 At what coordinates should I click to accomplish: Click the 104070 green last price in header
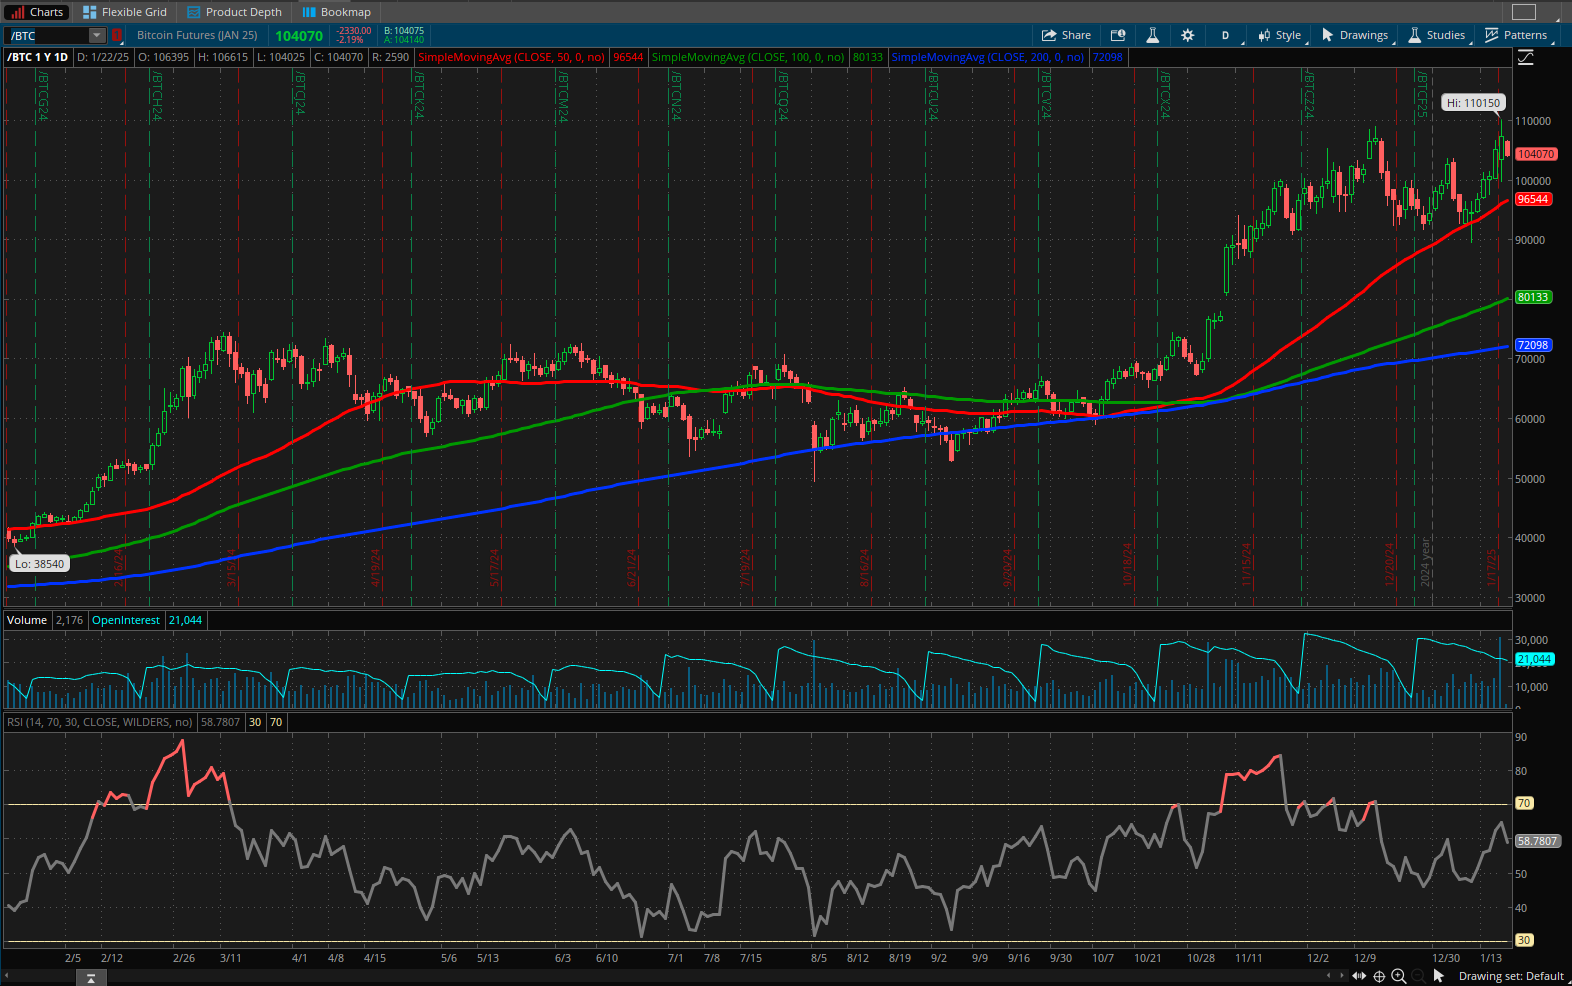click(299, 36)
